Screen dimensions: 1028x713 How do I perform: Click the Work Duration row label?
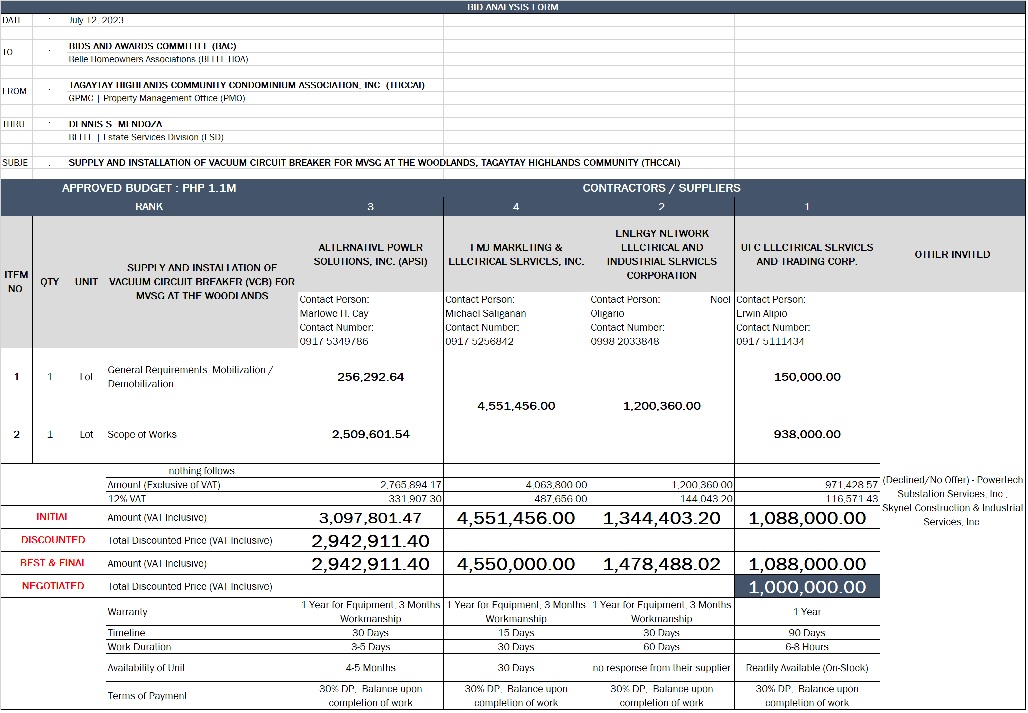[139, 647]
